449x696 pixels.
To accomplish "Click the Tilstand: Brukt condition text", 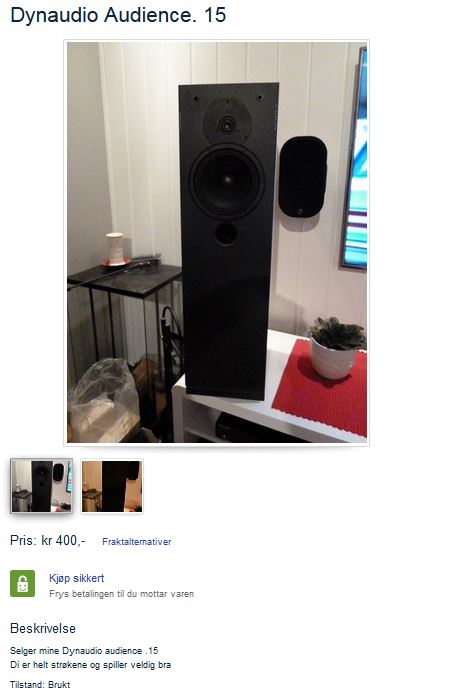I will click(40, 684).
